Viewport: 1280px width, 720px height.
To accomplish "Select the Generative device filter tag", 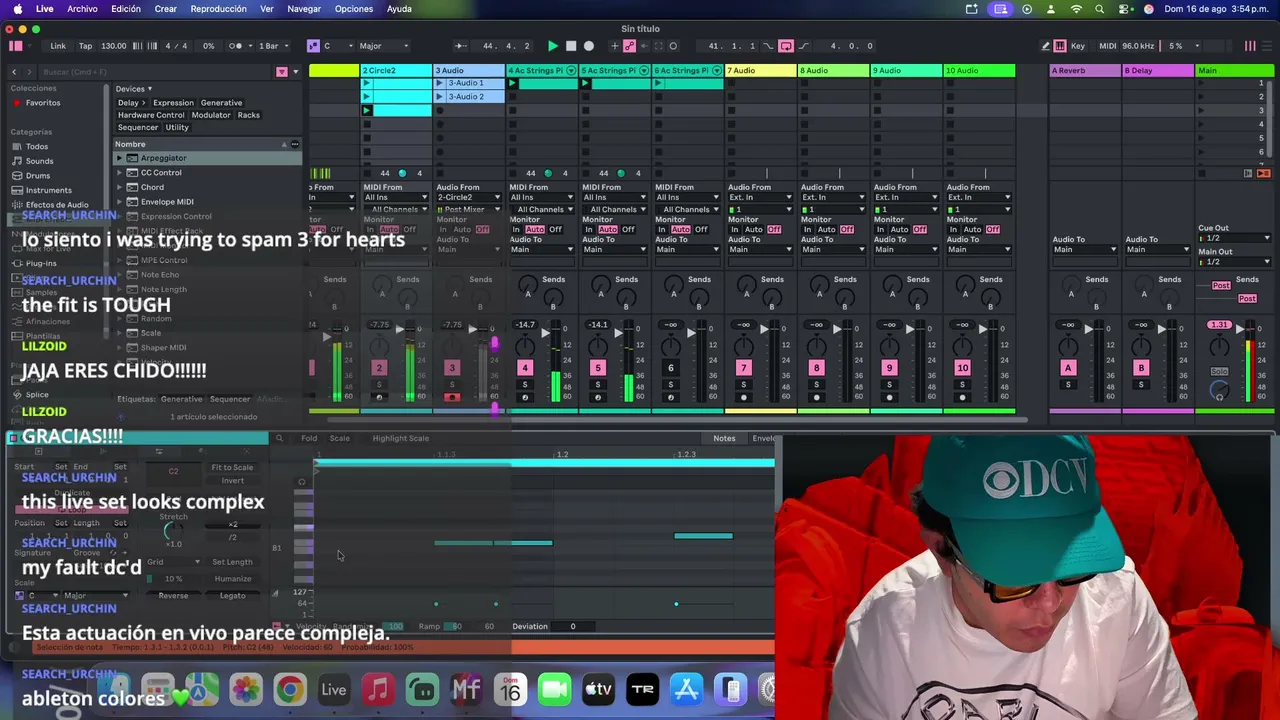I will (x=221, y=103).
